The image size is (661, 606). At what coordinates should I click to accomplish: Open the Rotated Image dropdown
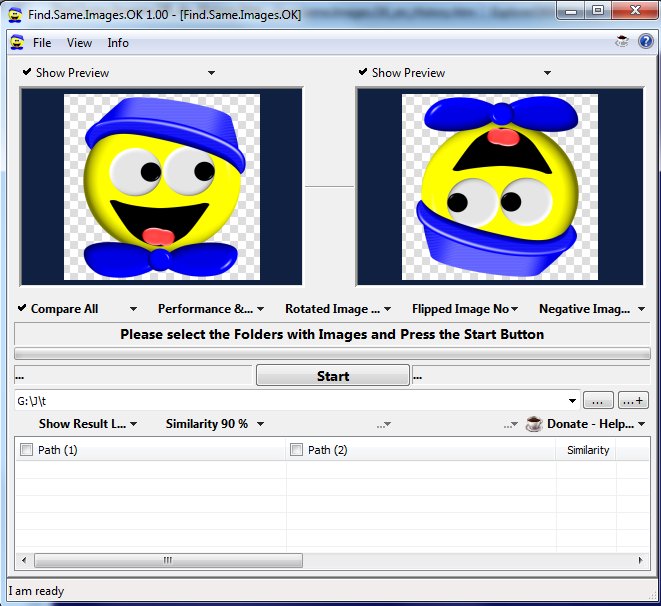coord(338,309)
